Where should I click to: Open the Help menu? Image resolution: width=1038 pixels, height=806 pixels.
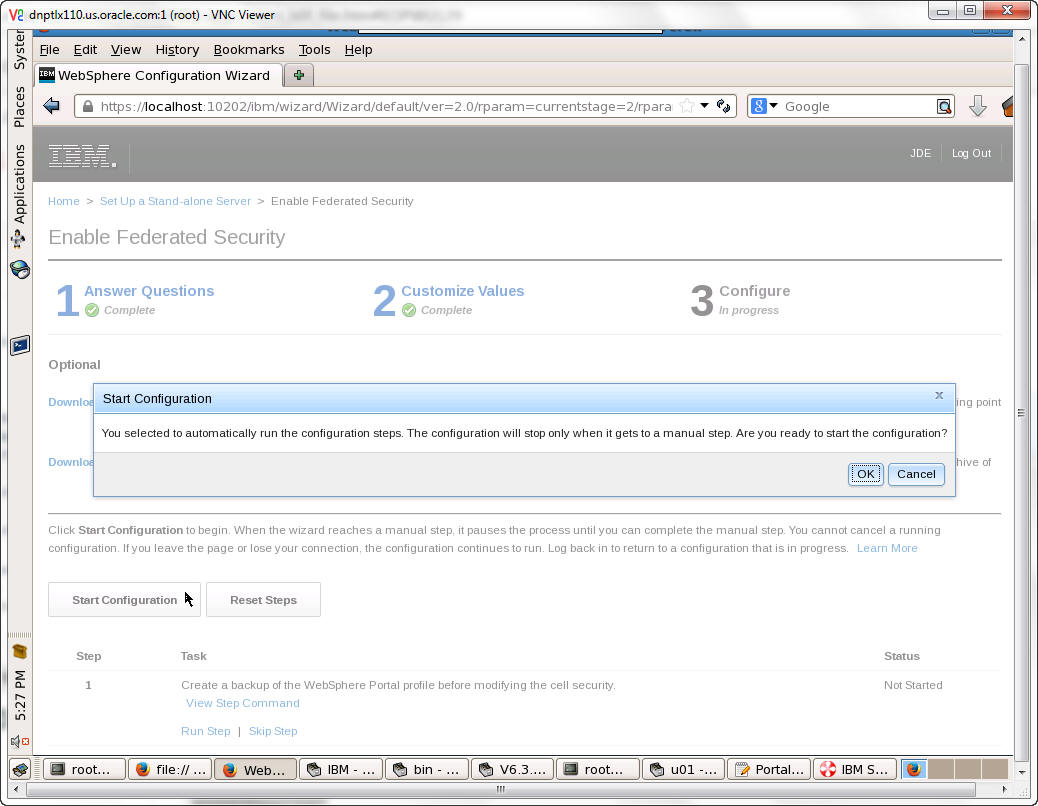tap(358, 50)
